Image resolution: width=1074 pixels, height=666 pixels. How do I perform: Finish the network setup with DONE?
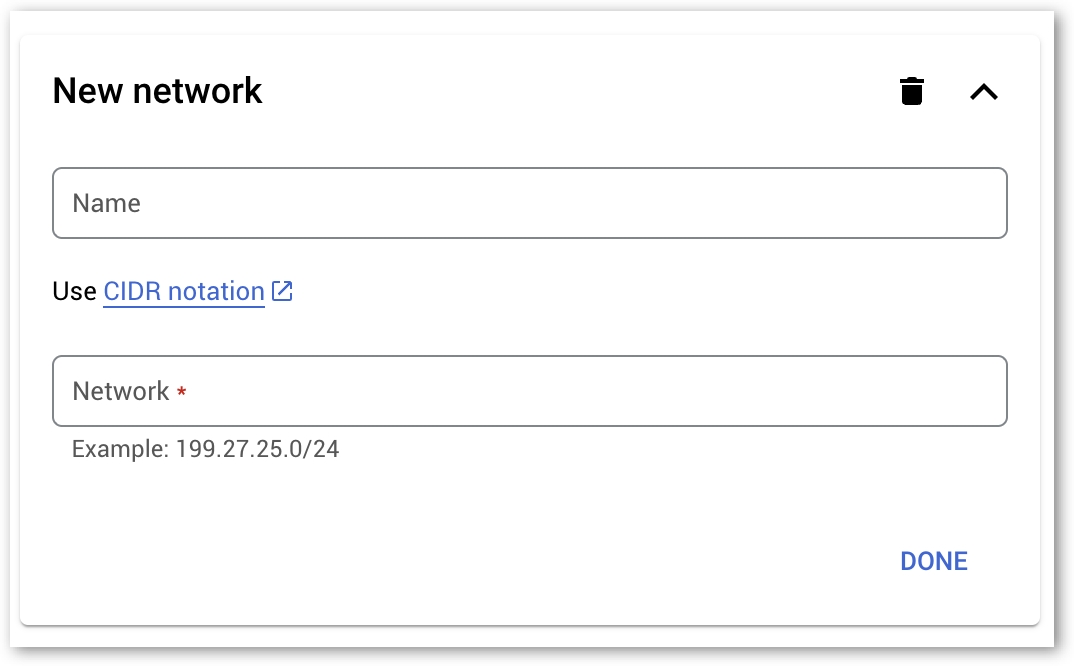(x=934, y=561)
